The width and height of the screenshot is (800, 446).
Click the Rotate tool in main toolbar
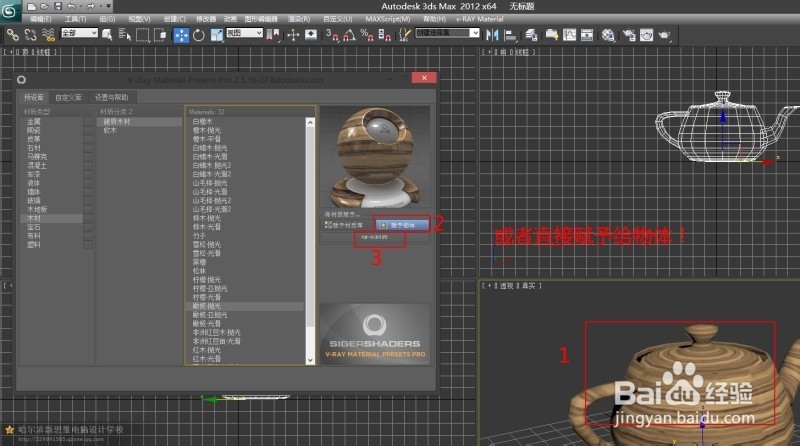pos(199,35)
